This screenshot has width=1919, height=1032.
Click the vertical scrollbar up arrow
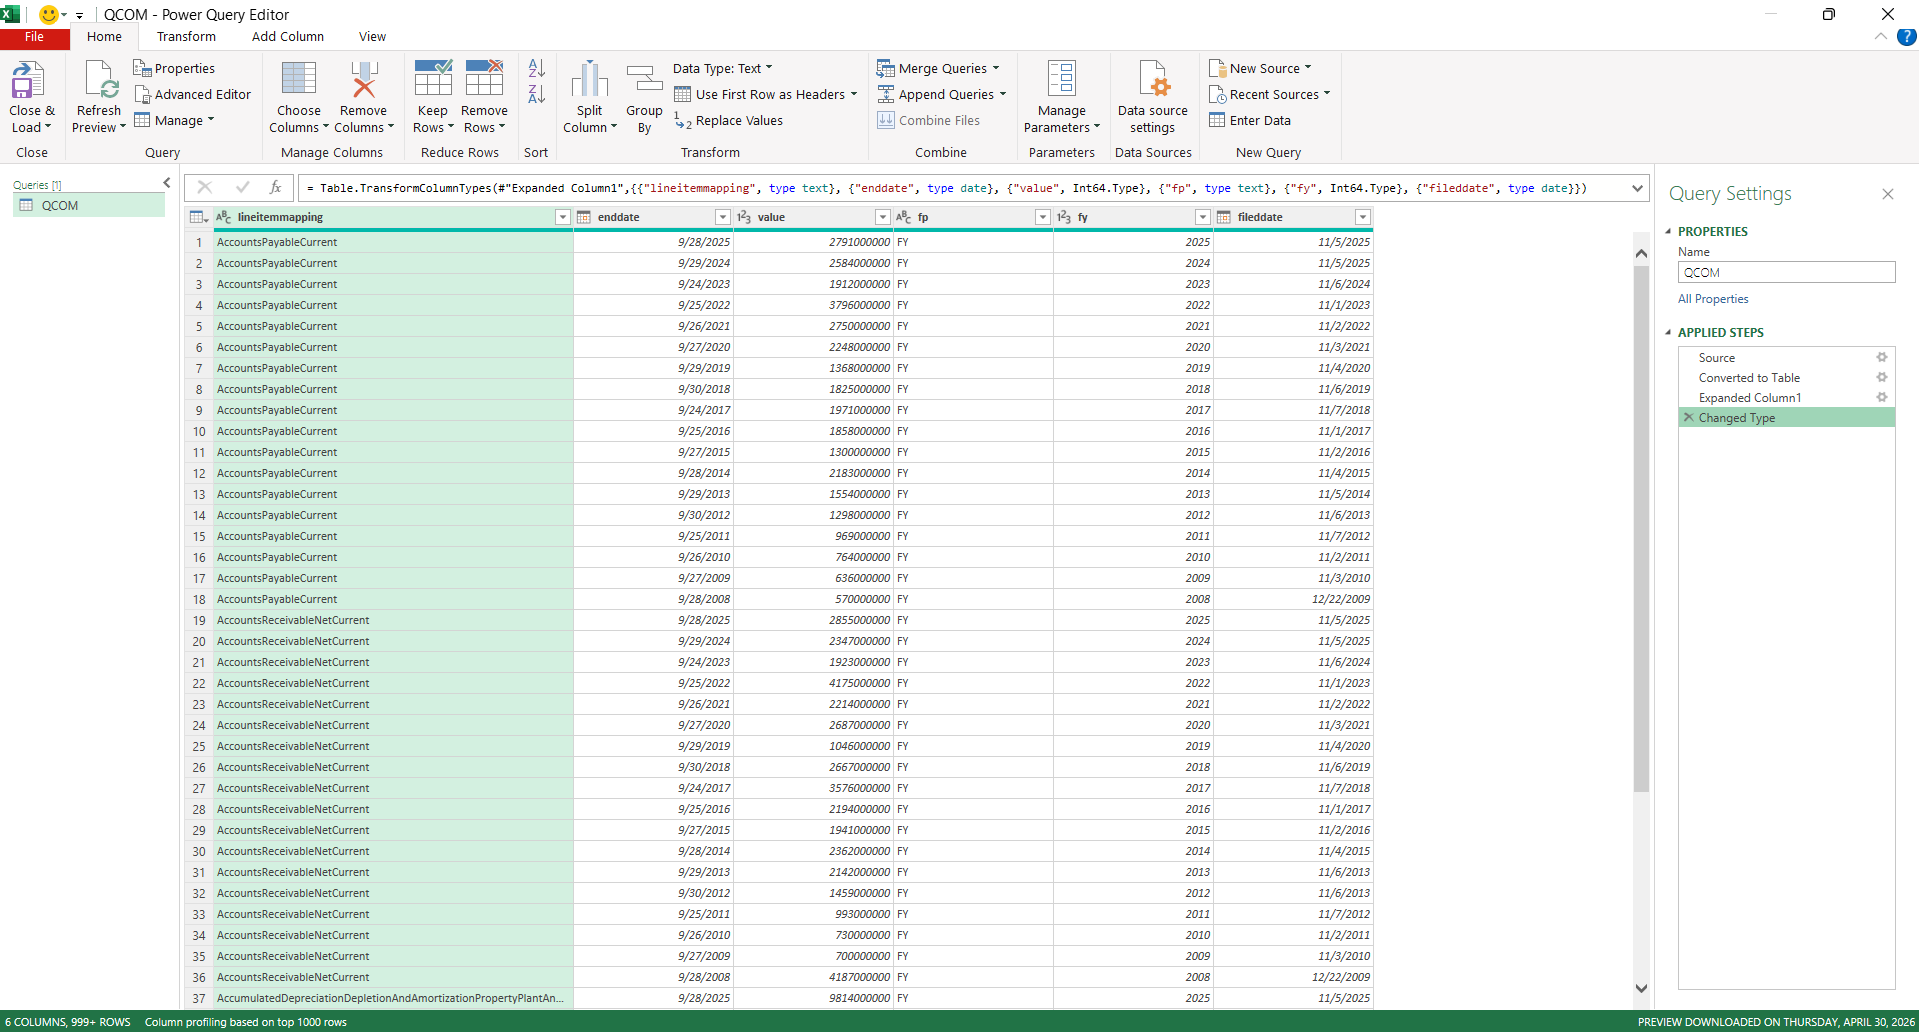(x=1641, y=253)
